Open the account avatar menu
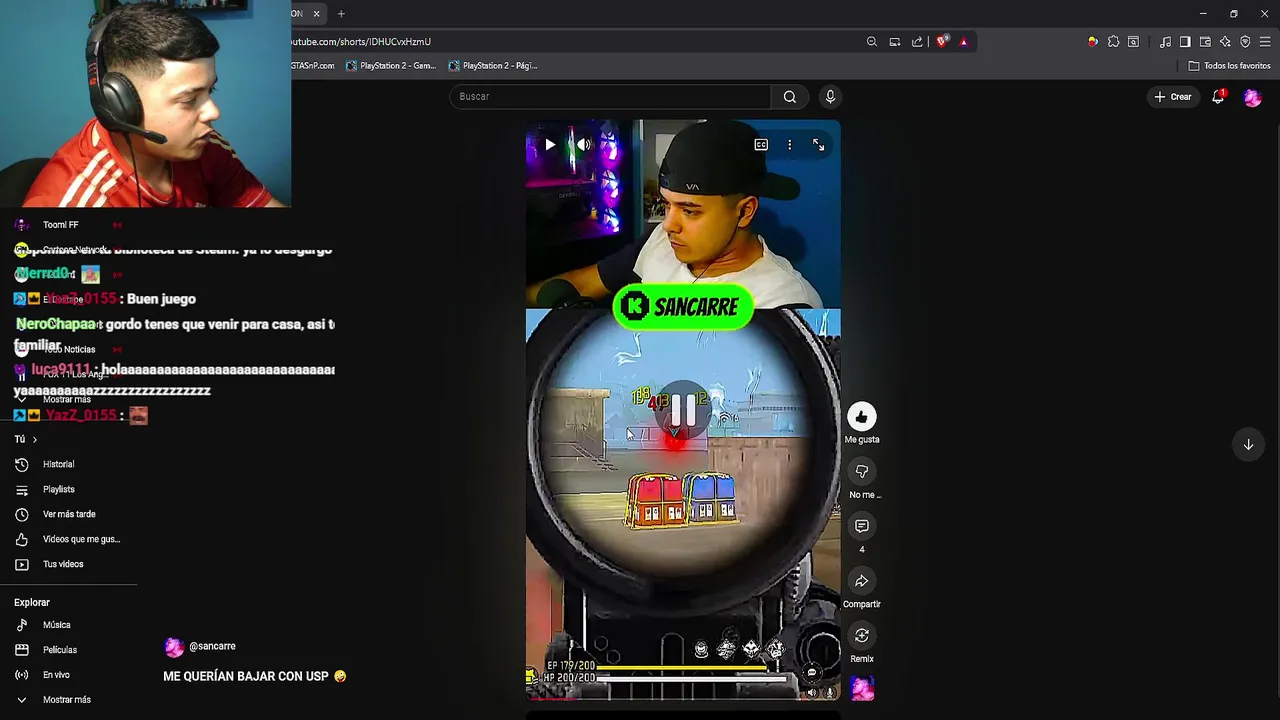The image size is (1280, 720). pyautogui.click(x=1252, y=97)
